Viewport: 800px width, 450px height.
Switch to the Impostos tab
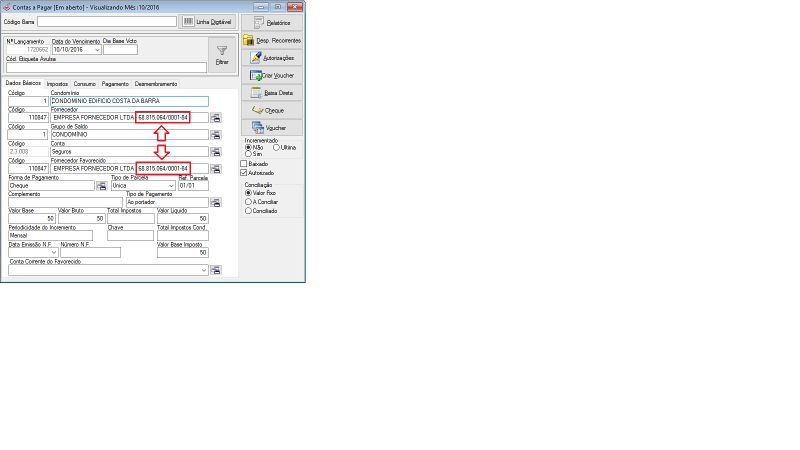pyautogui.click(x=57, y=84)
